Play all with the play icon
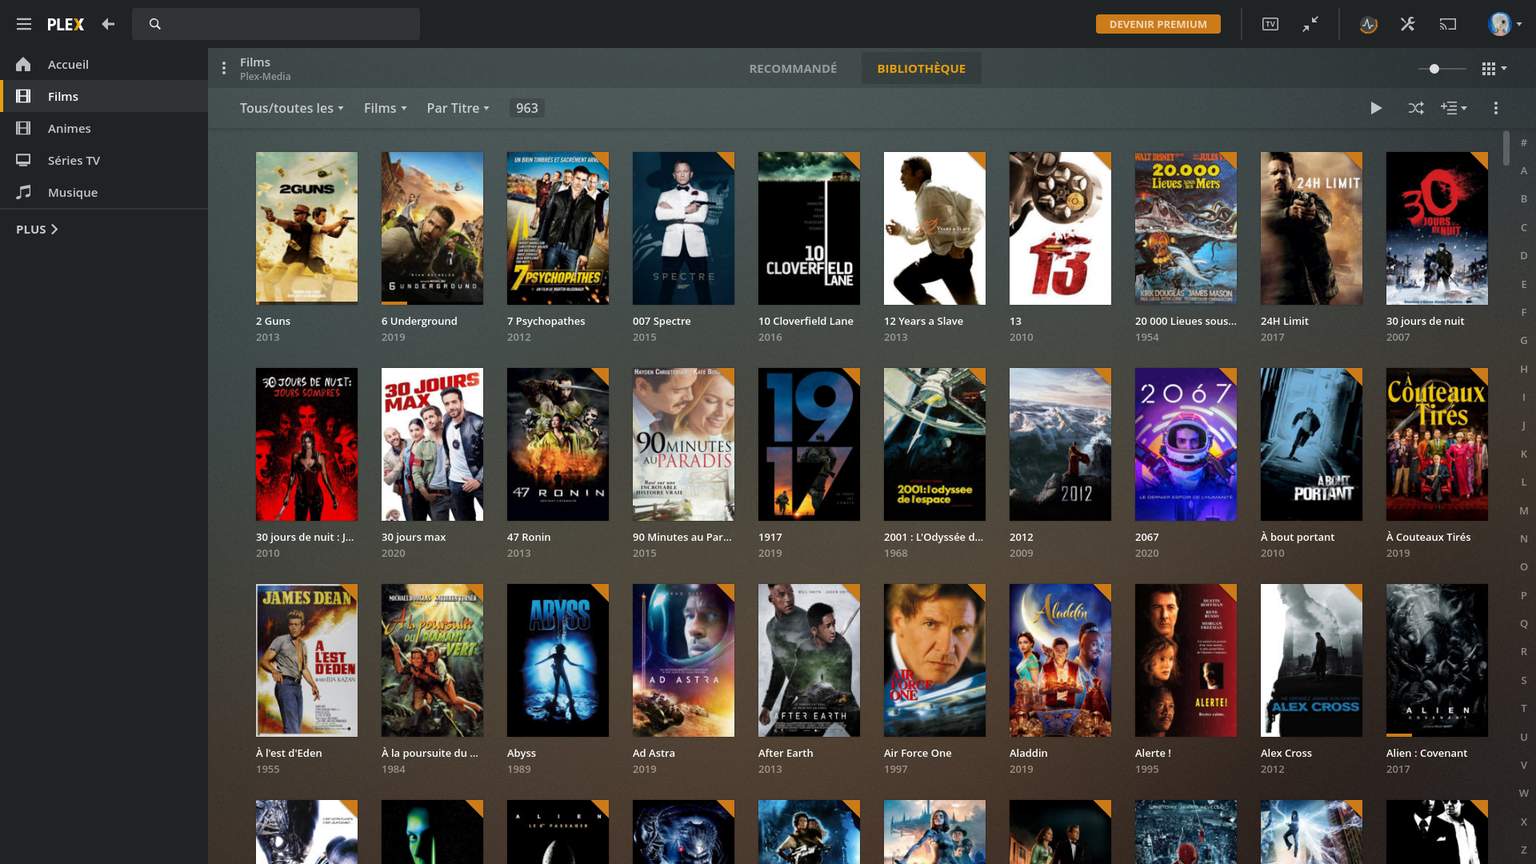 click(1376, 108)
